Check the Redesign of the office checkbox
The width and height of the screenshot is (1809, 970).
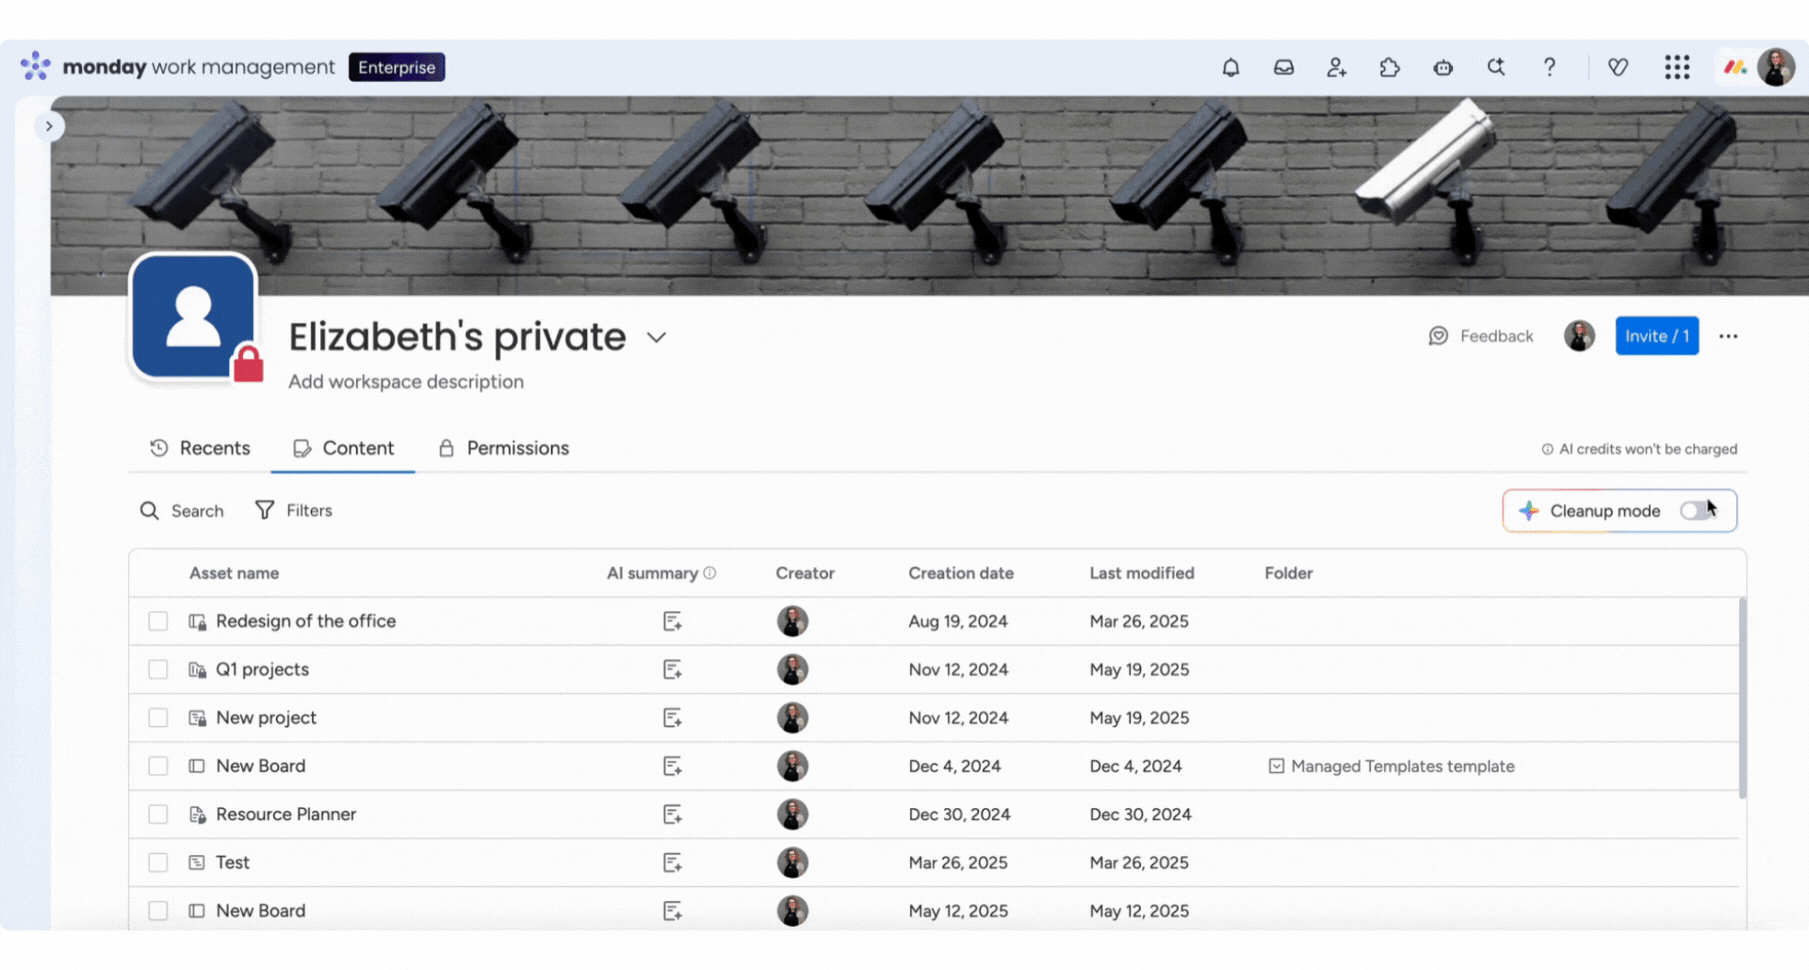pos(158,621)
